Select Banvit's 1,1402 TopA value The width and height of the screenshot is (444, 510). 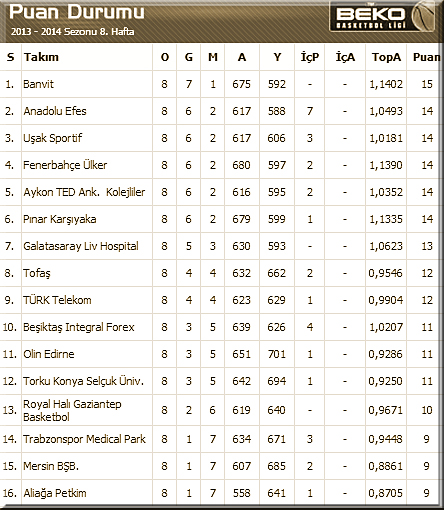pyautogui.click(x=386, y=84)
